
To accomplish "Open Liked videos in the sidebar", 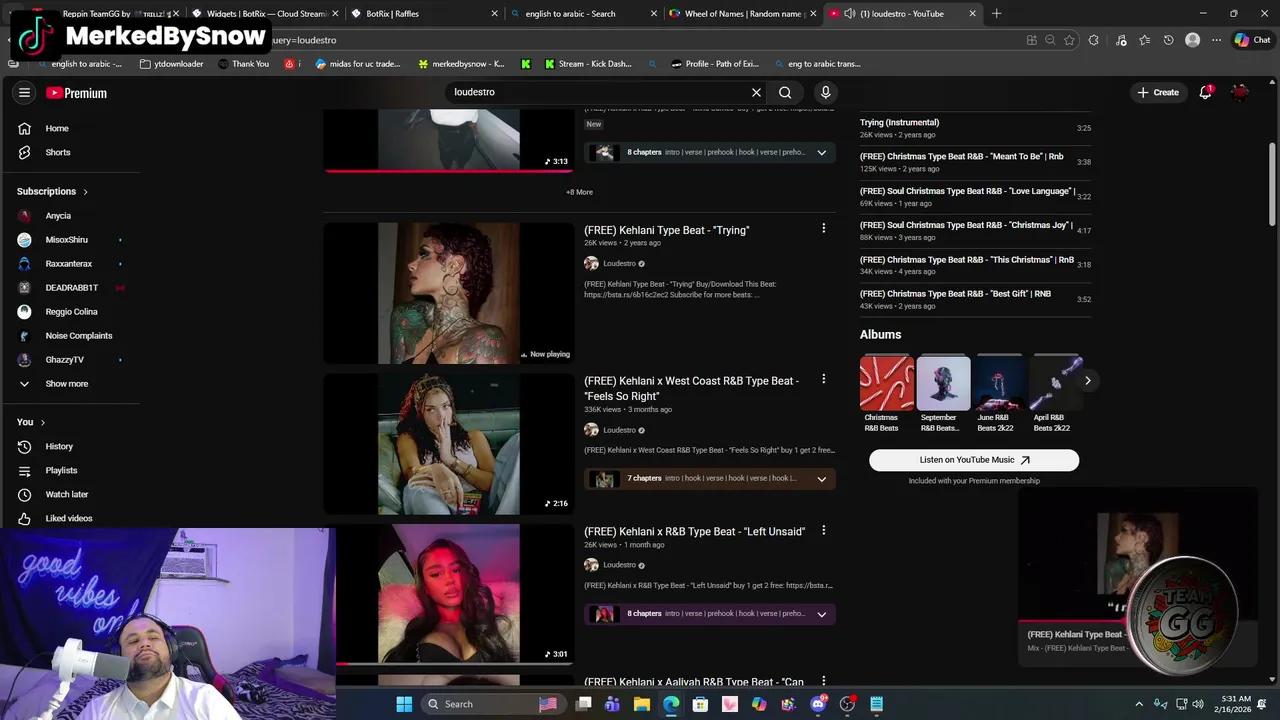I will click(x=70, y=518).
